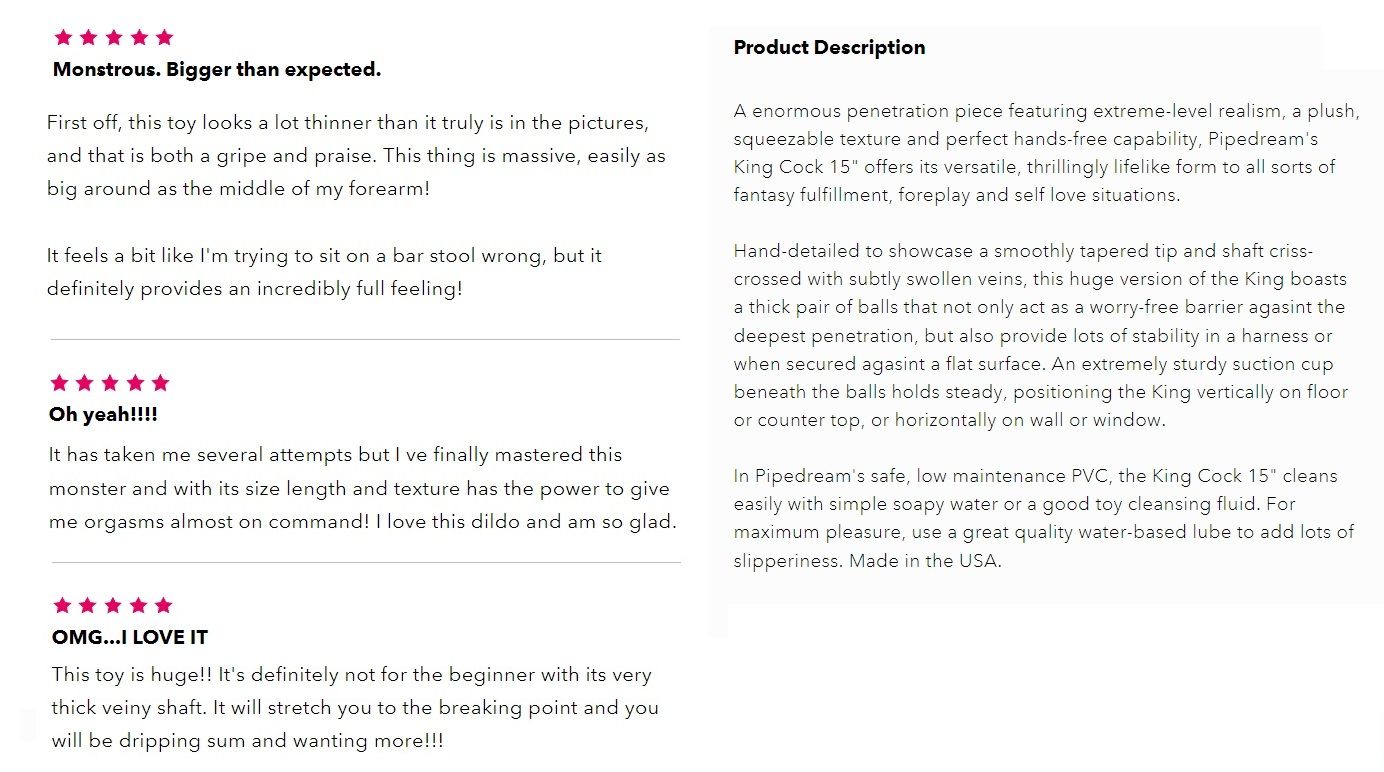Click the review text starting 'This toy is huge!!'

355,708
